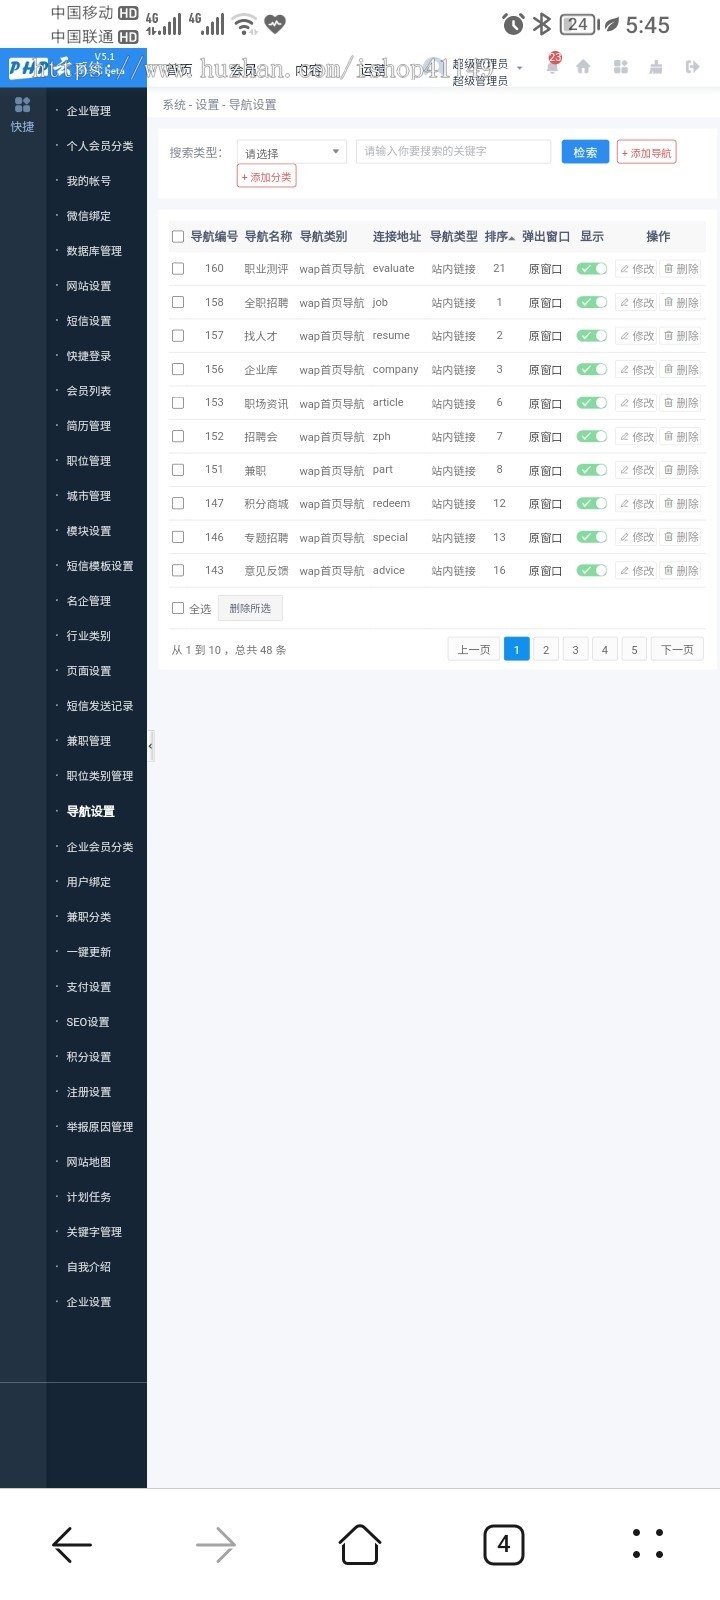Click the logout arrow icon in header
Screen dimensions: 720x1600
pyautogui.click(x=692, y=67)
